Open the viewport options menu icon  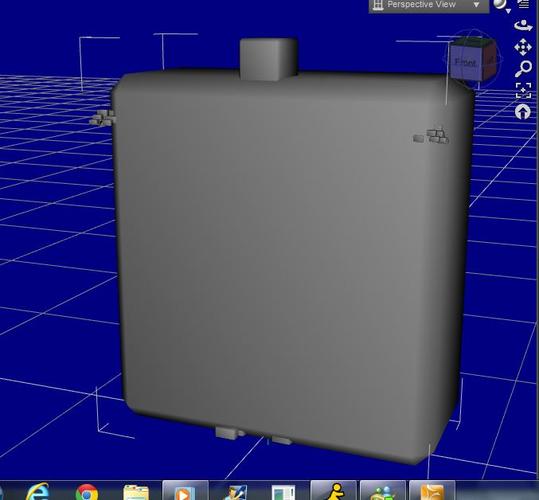coord(523,3)
